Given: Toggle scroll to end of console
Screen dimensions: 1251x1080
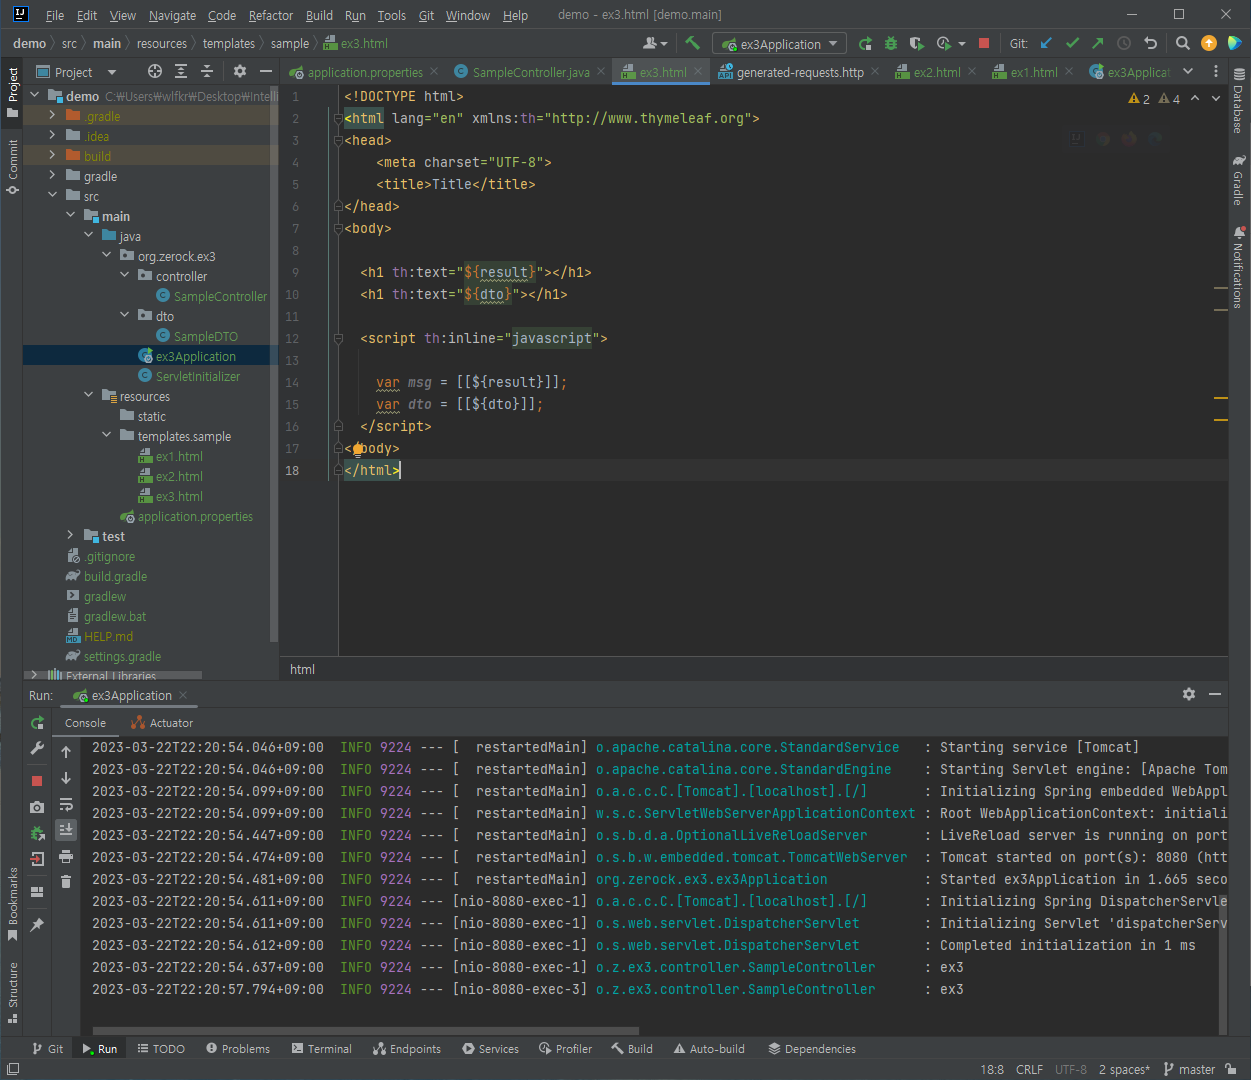Looking at the screenshot, I should (x=66, y=830).
